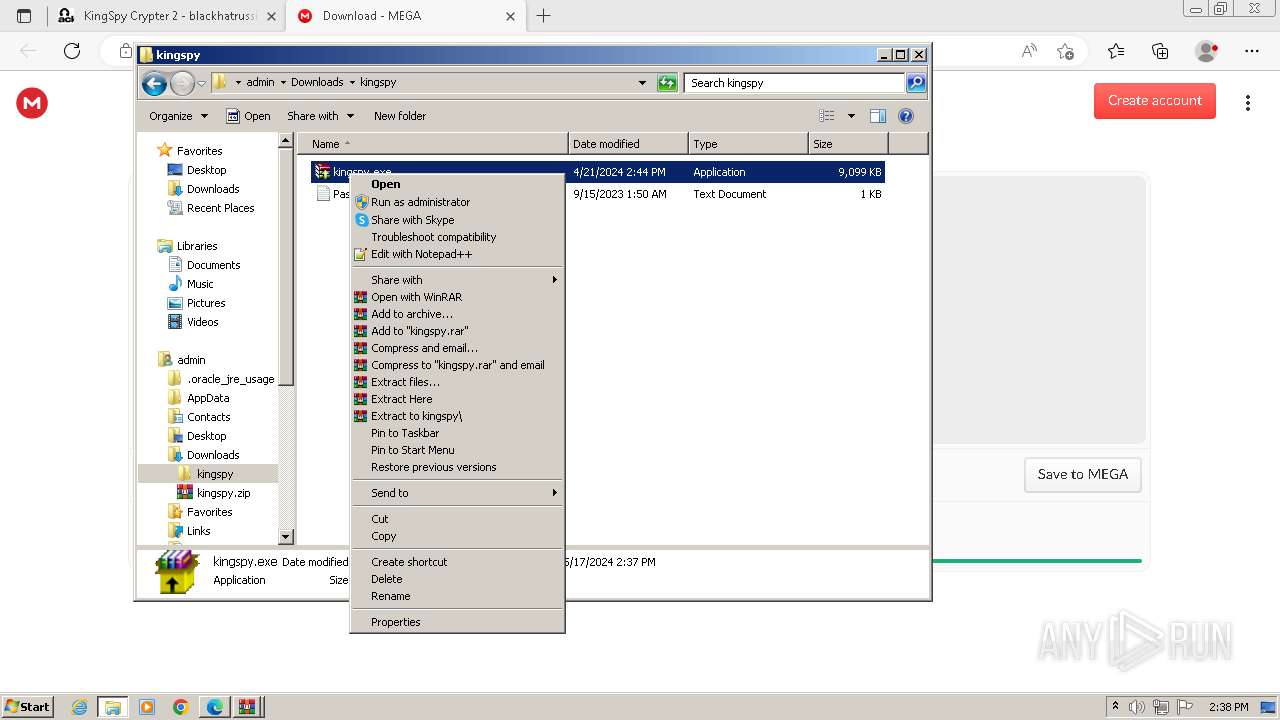
Task: Click the change view icon in Explorer toolbar
Action: click(x=827, y=116)
